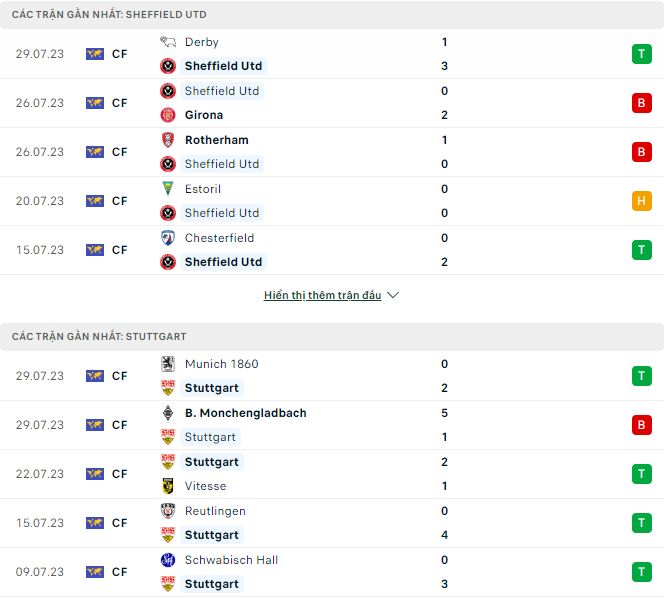
Task: Click the yellow H draw badge for Estoril match
Action: (x=641, y=201)
